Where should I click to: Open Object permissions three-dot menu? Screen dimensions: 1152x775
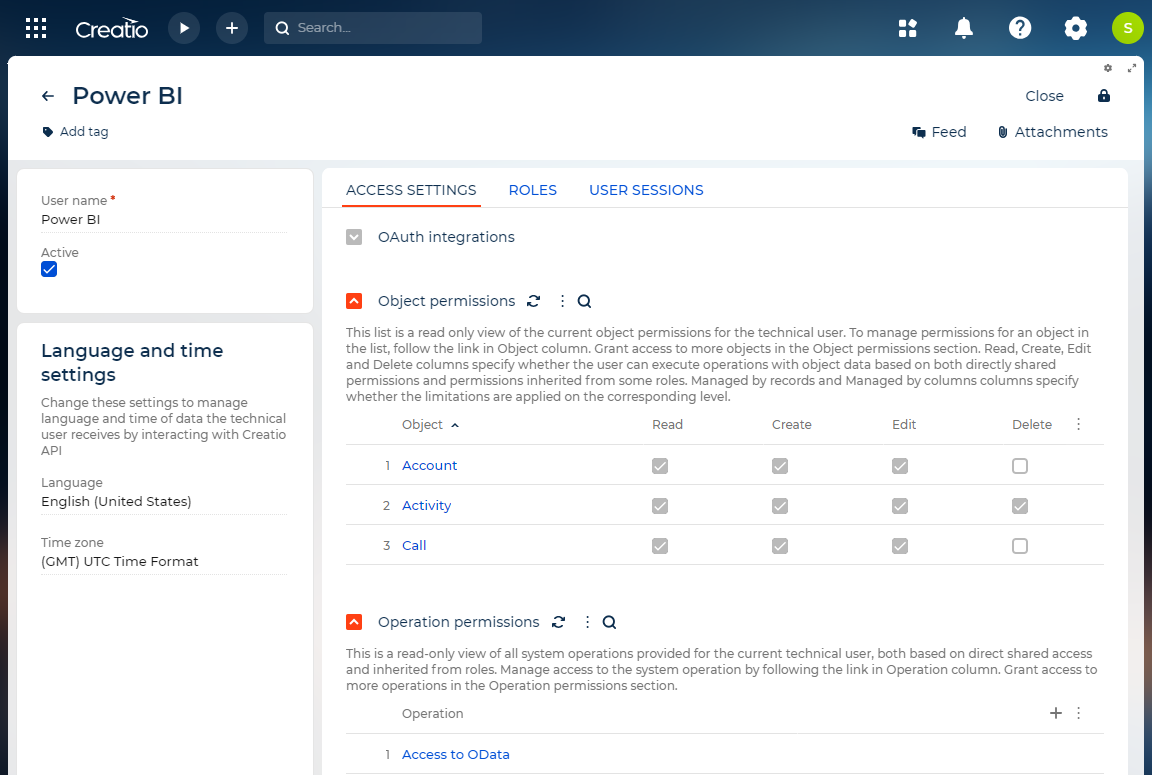562,301
